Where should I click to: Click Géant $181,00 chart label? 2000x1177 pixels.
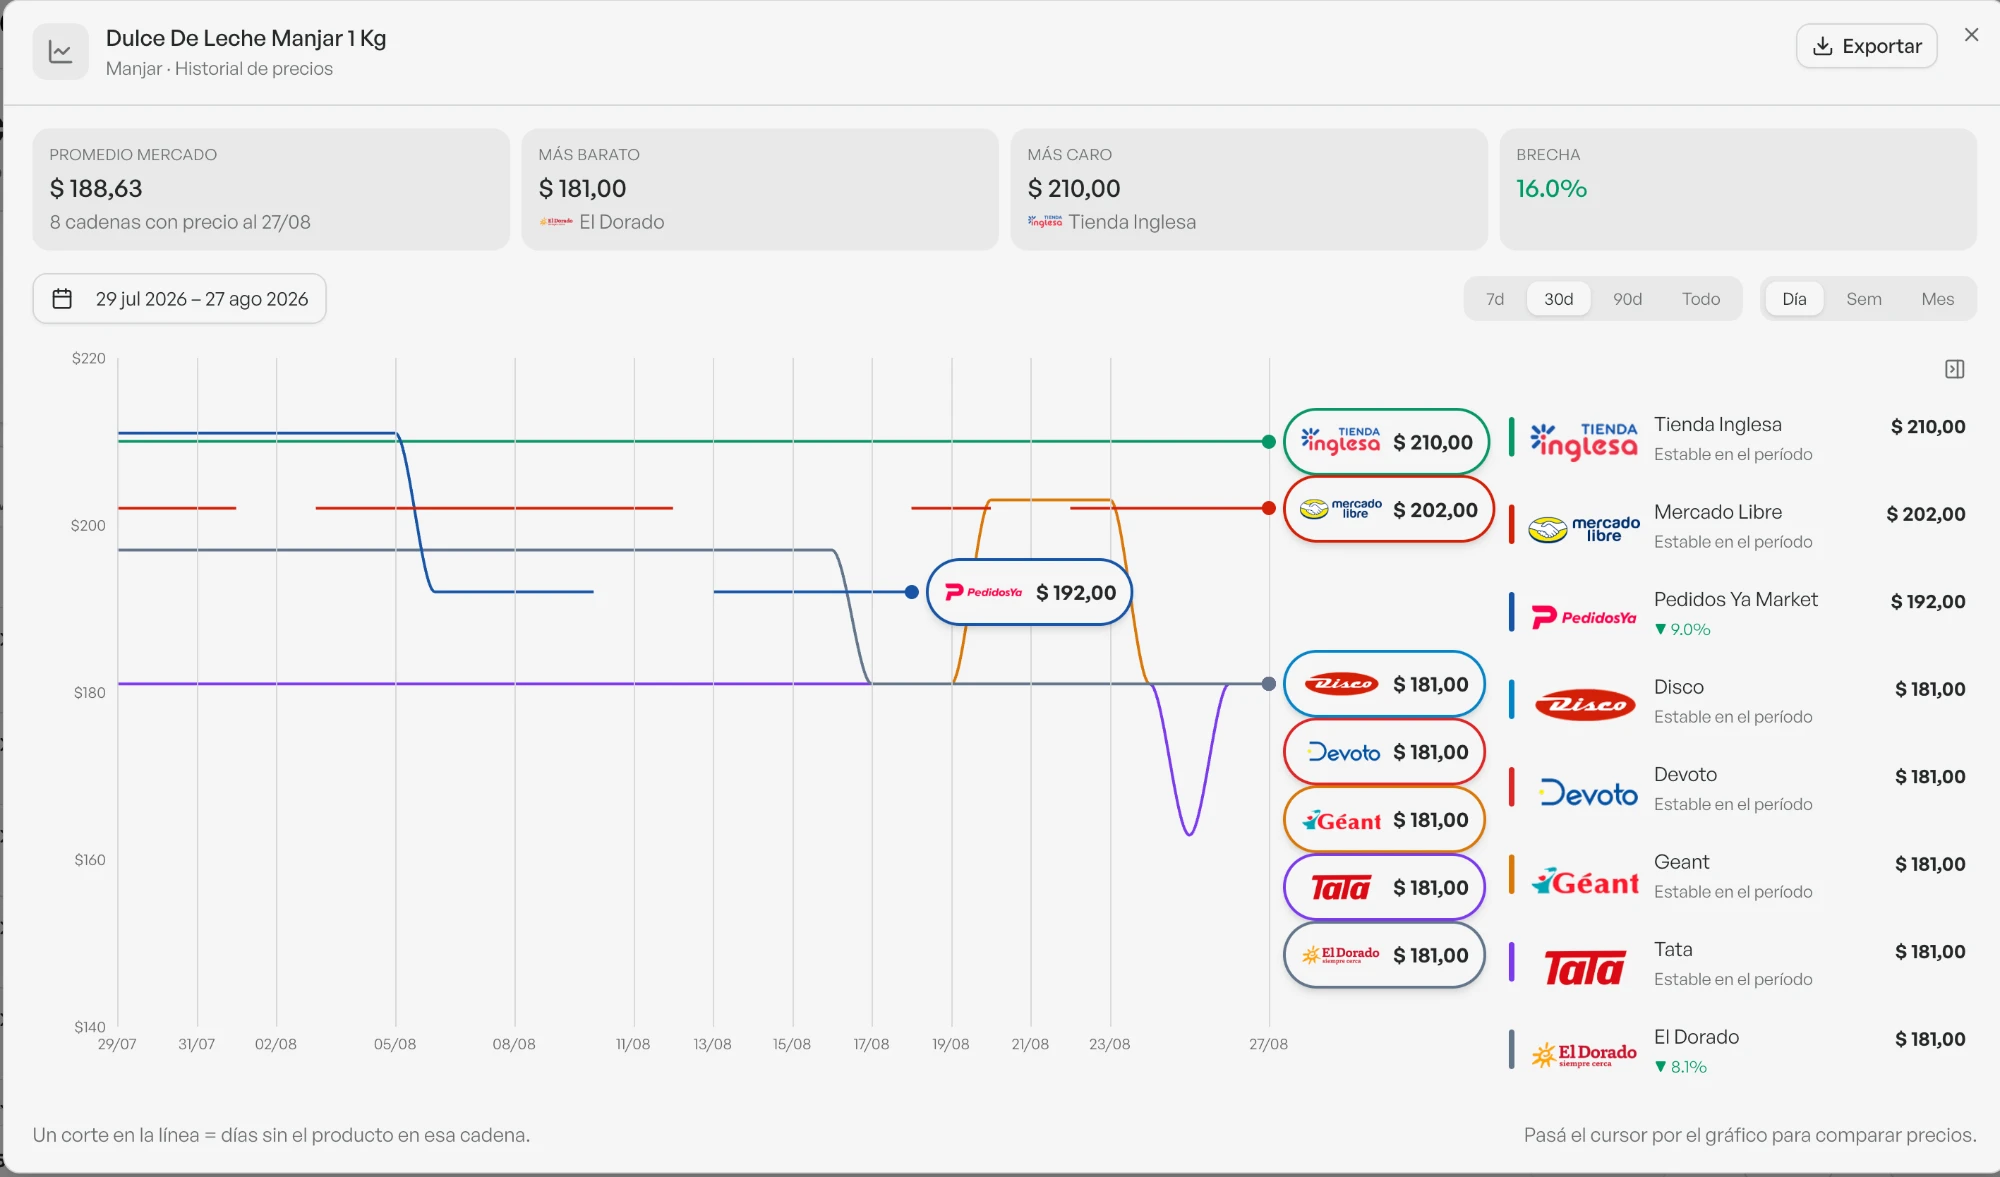[1384, 820]
